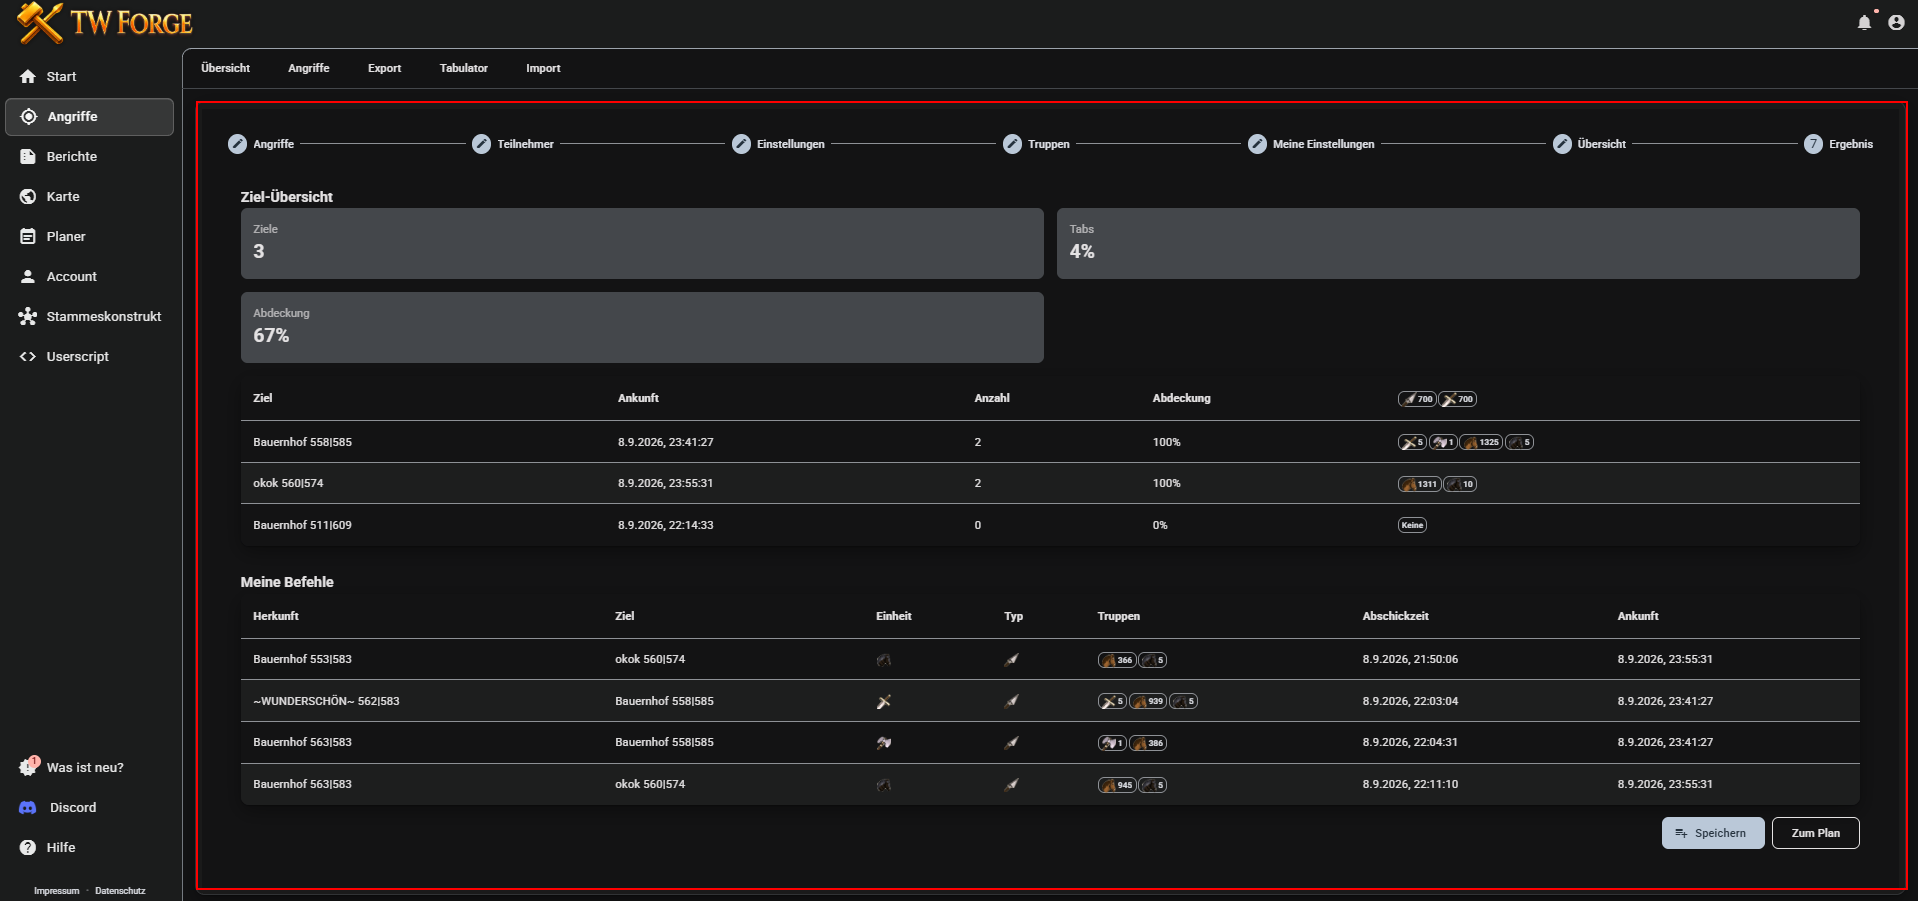
Task: Open the Impressum link
Action: click(x=57, y=891)
